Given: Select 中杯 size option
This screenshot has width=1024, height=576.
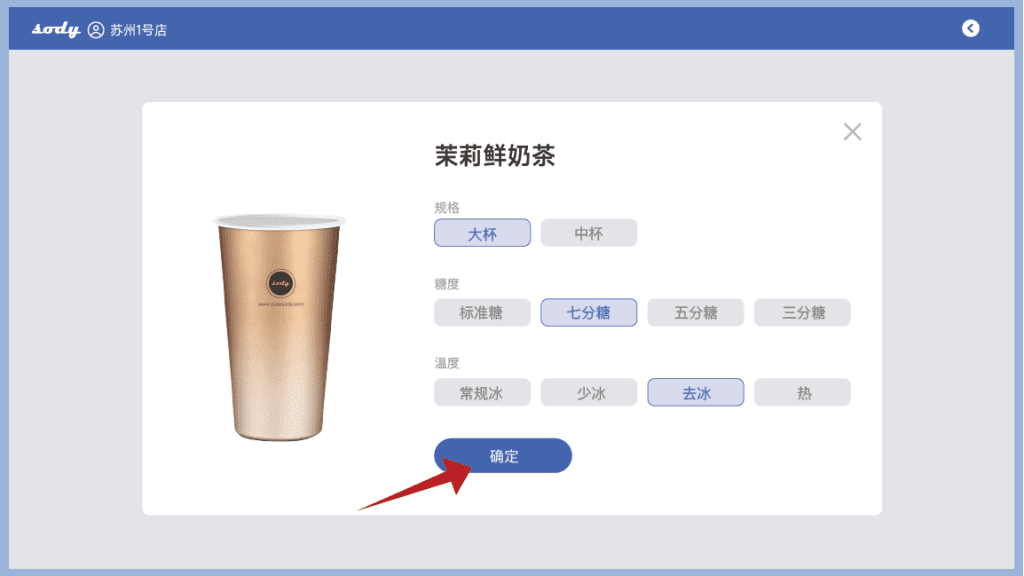Looking at the screenshot, I should pos(589,233).
